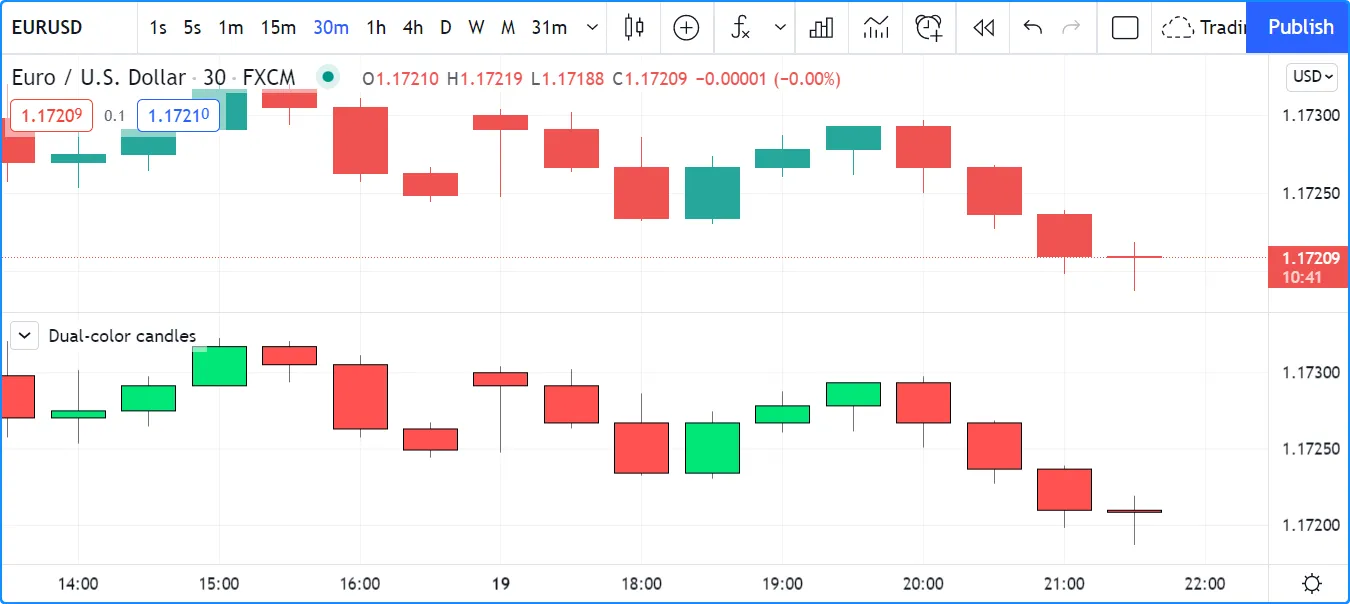Select the layout rectangle icon
Viewport: 1350px width, 604px height.
(1125, 27)
